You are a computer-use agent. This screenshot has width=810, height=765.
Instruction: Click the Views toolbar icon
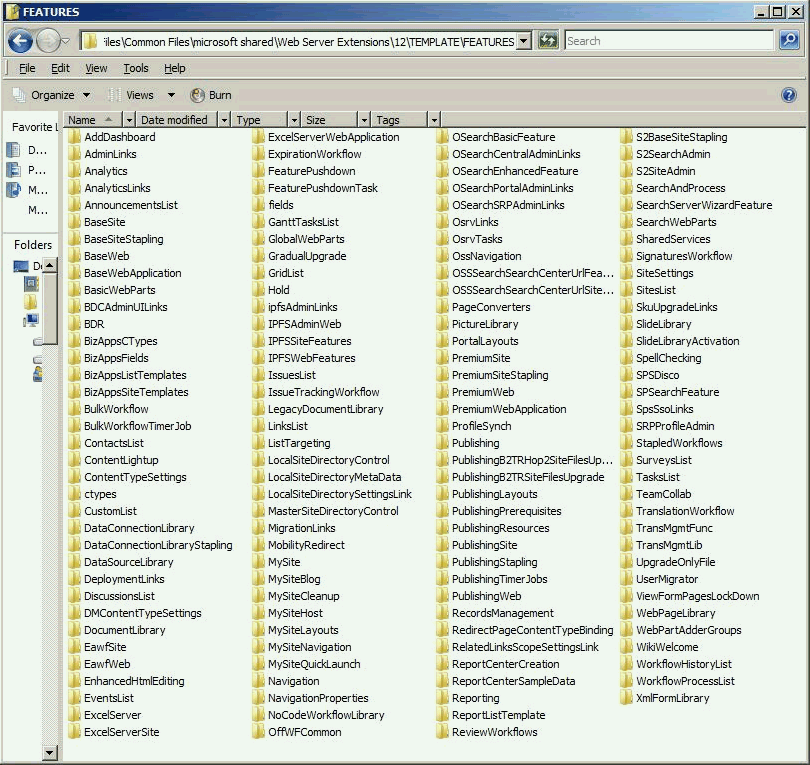[x=115, y=95]
